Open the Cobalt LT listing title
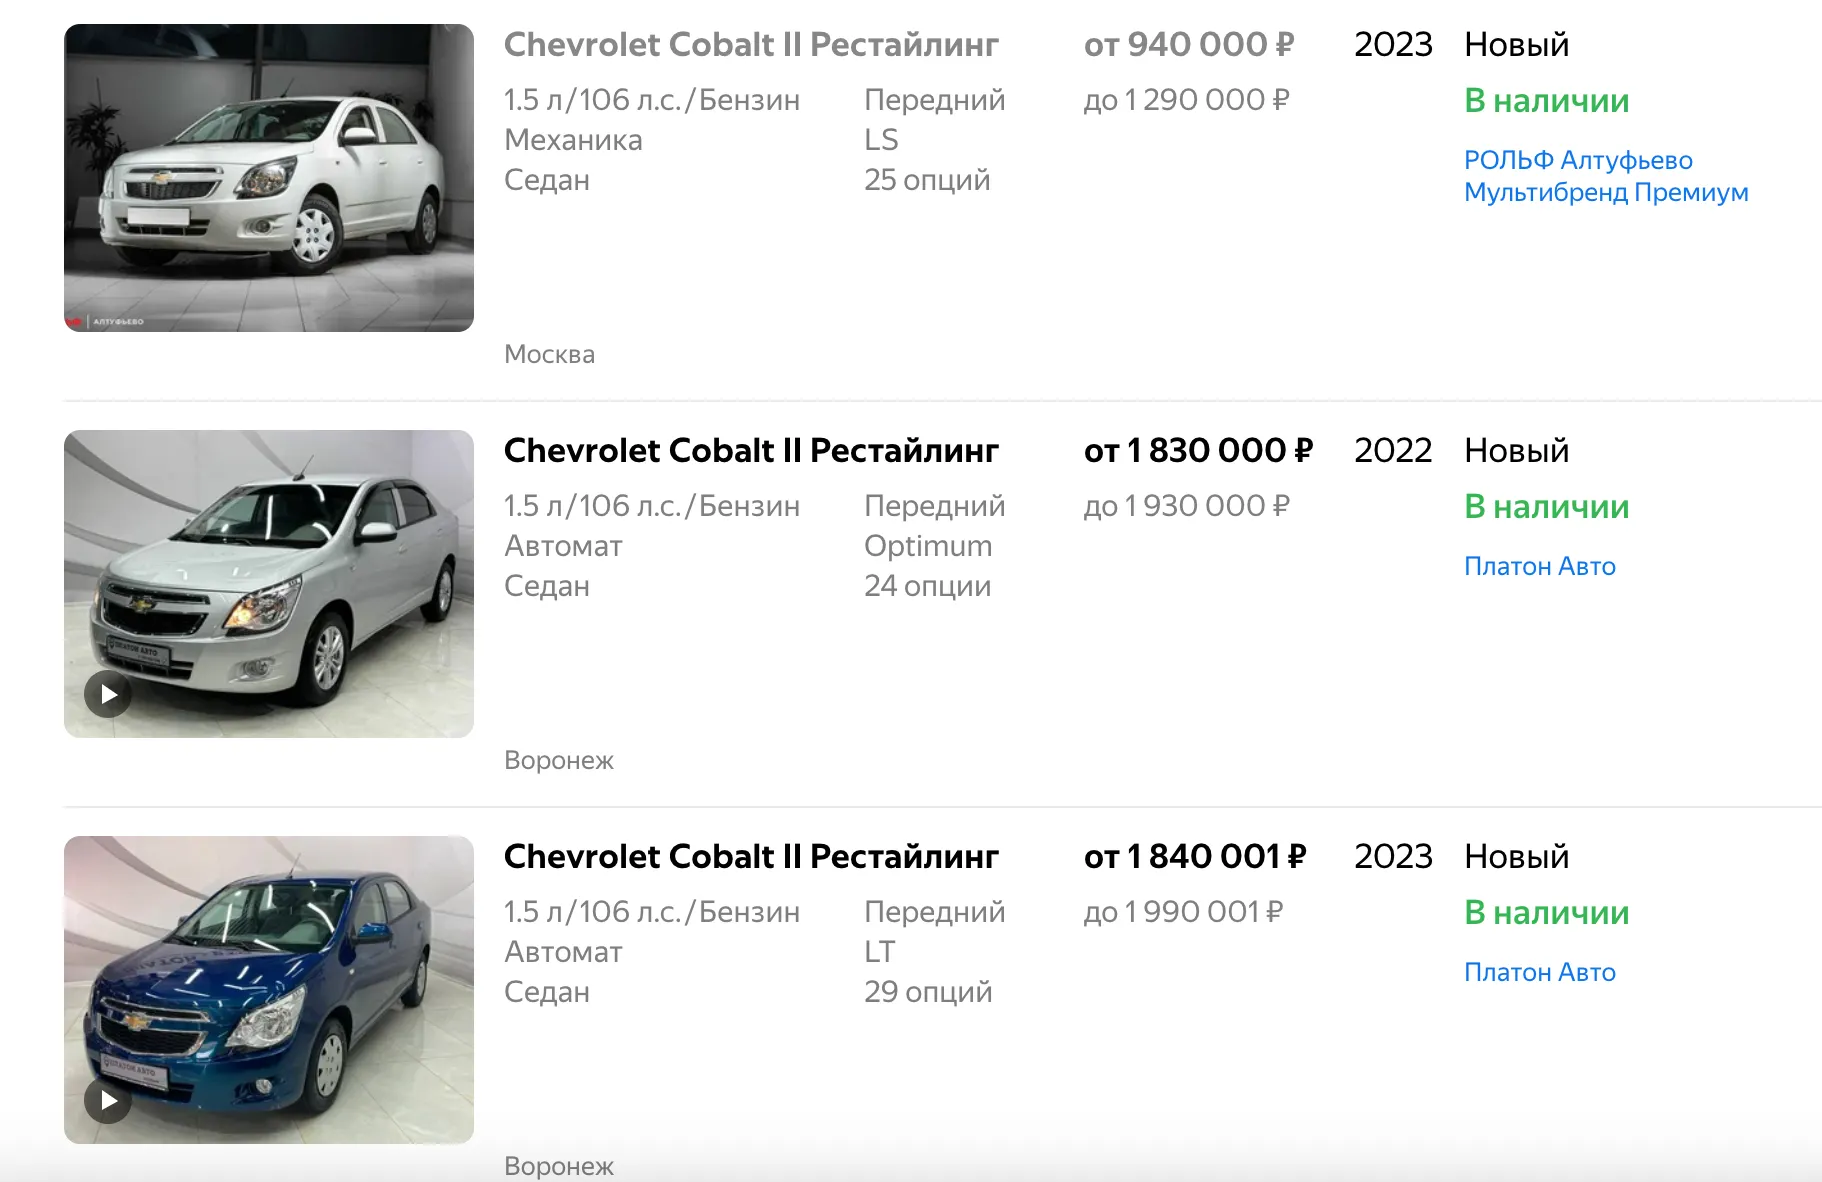Screen dimensions: 1822x1182 tap(750, 857)
